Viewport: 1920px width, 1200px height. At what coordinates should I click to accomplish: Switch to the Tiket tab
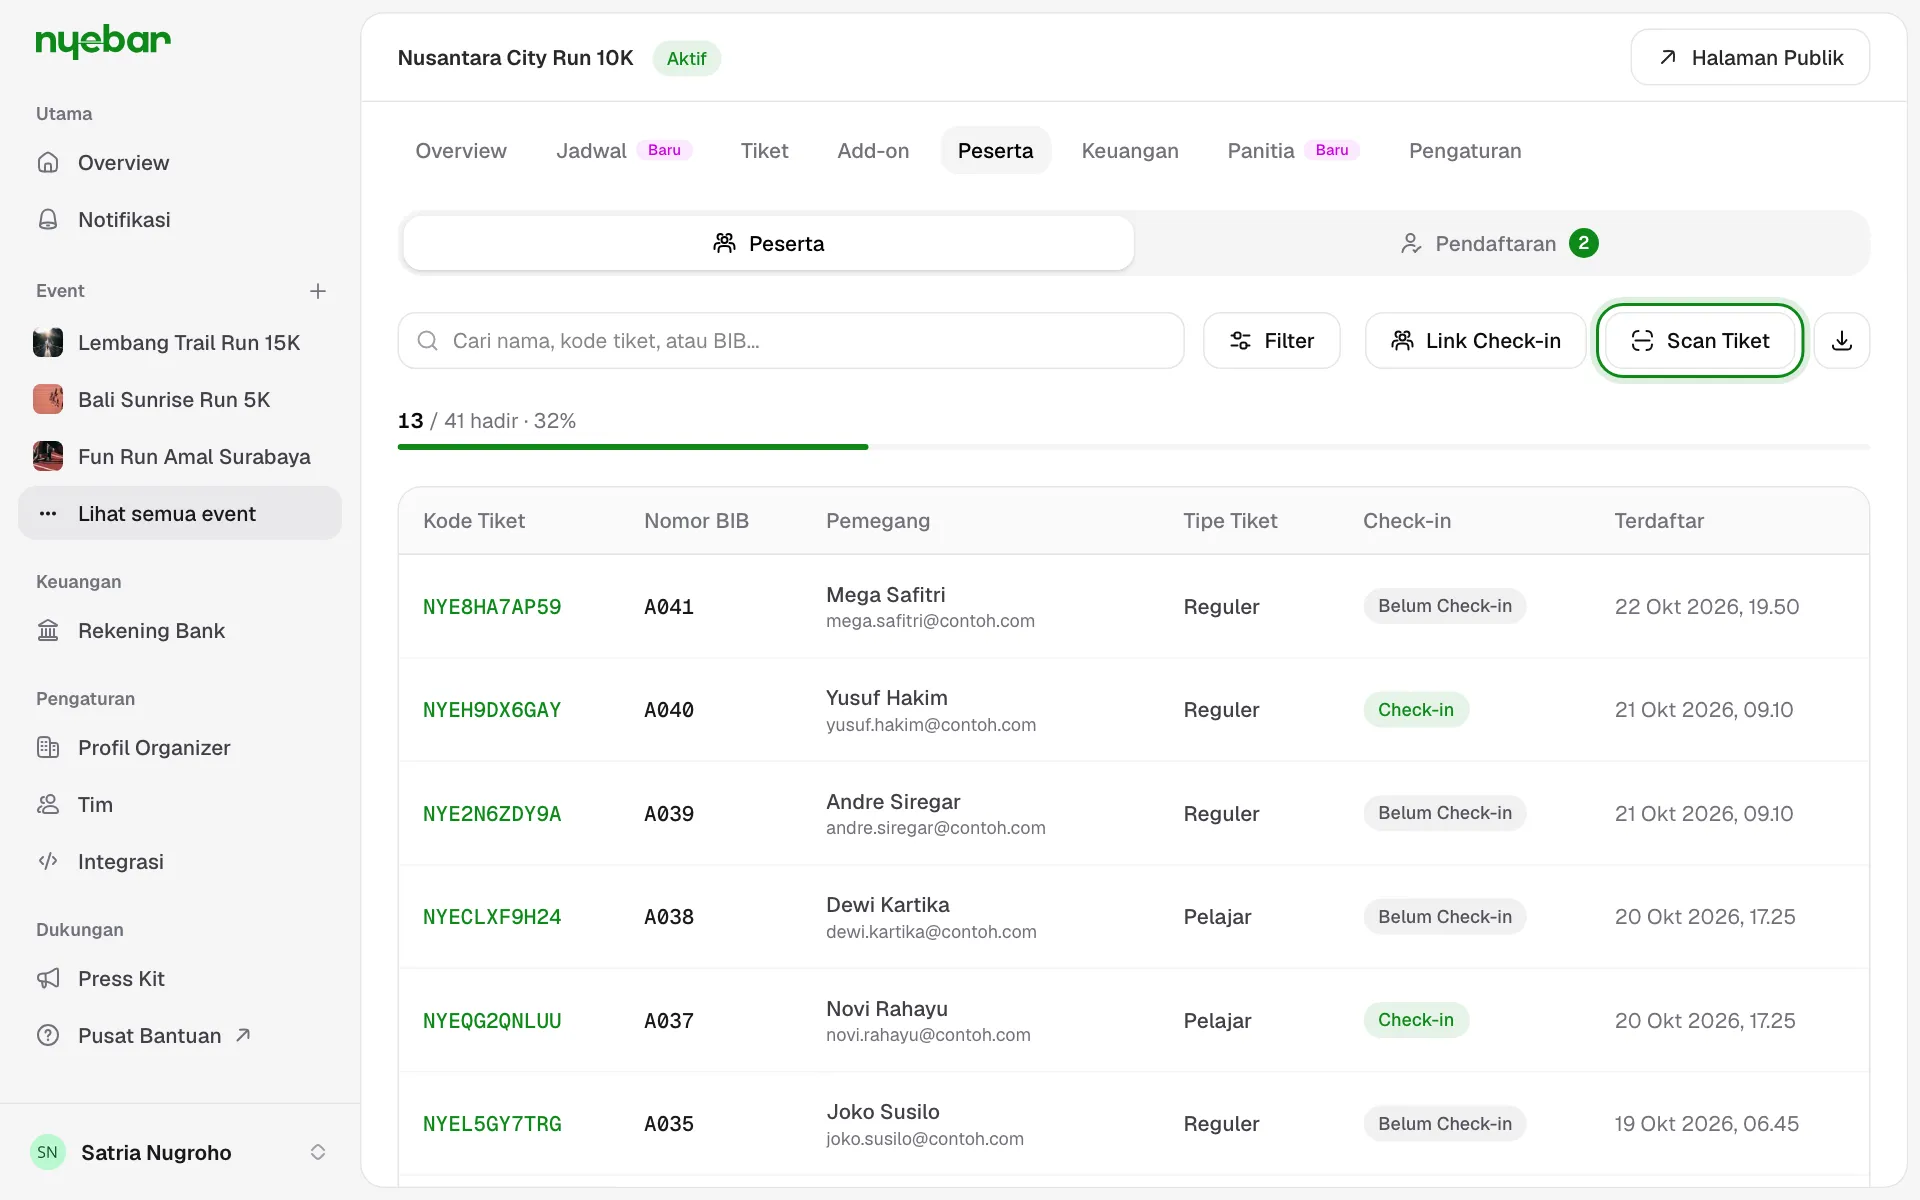click(764, 151)
